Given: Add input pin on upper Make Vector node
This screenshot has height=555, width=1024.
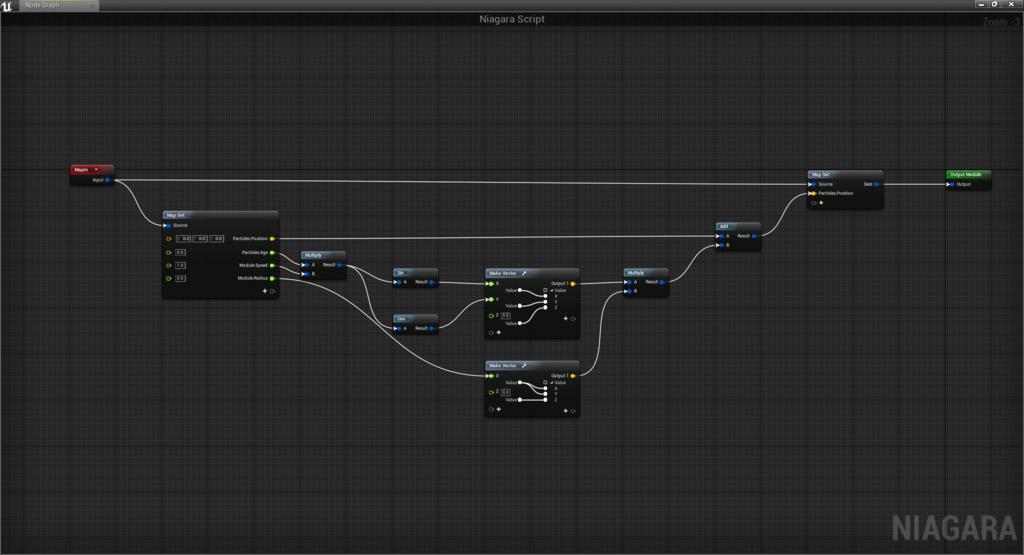Looking at the screenshot, I should 498,332.
